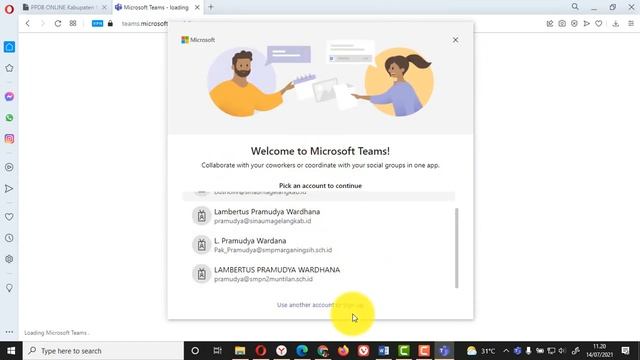This screenshot has height=360, width=640.
Task: Open the edit page icon in address bar
Action: pyautogui.click(x=550, y=24)
